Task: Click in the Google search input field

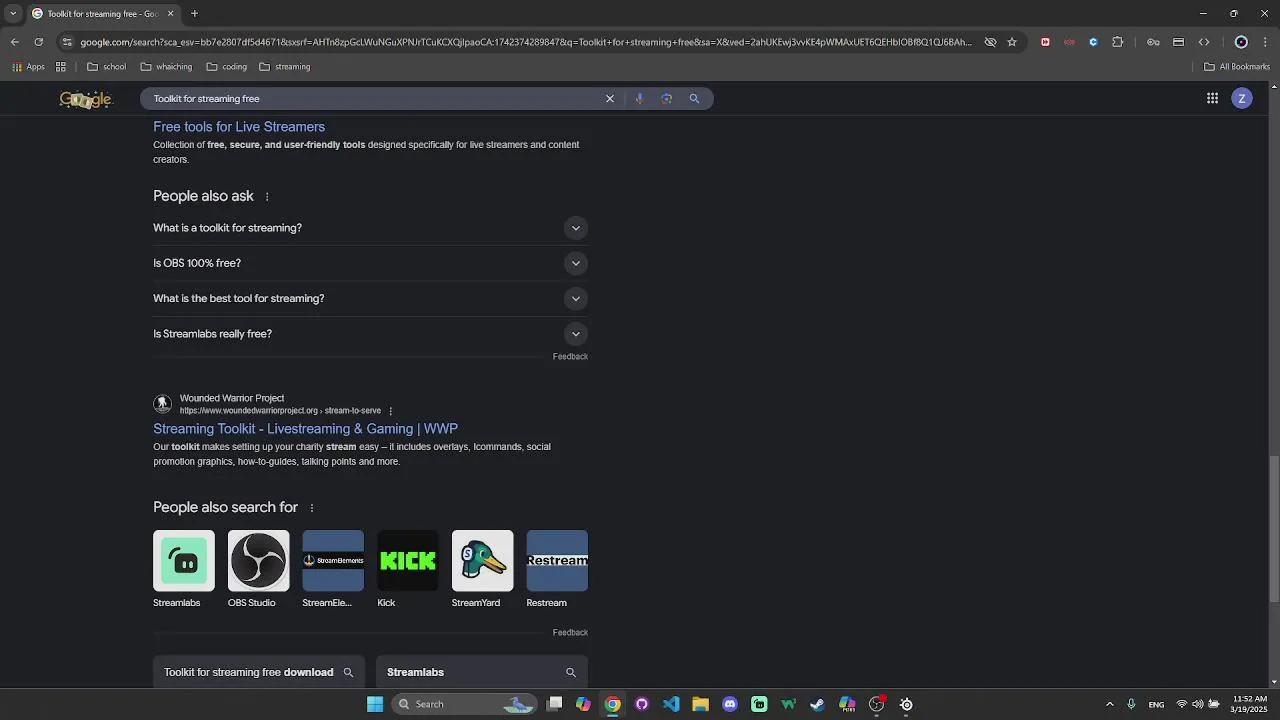Action: click(x=375, y=99)
